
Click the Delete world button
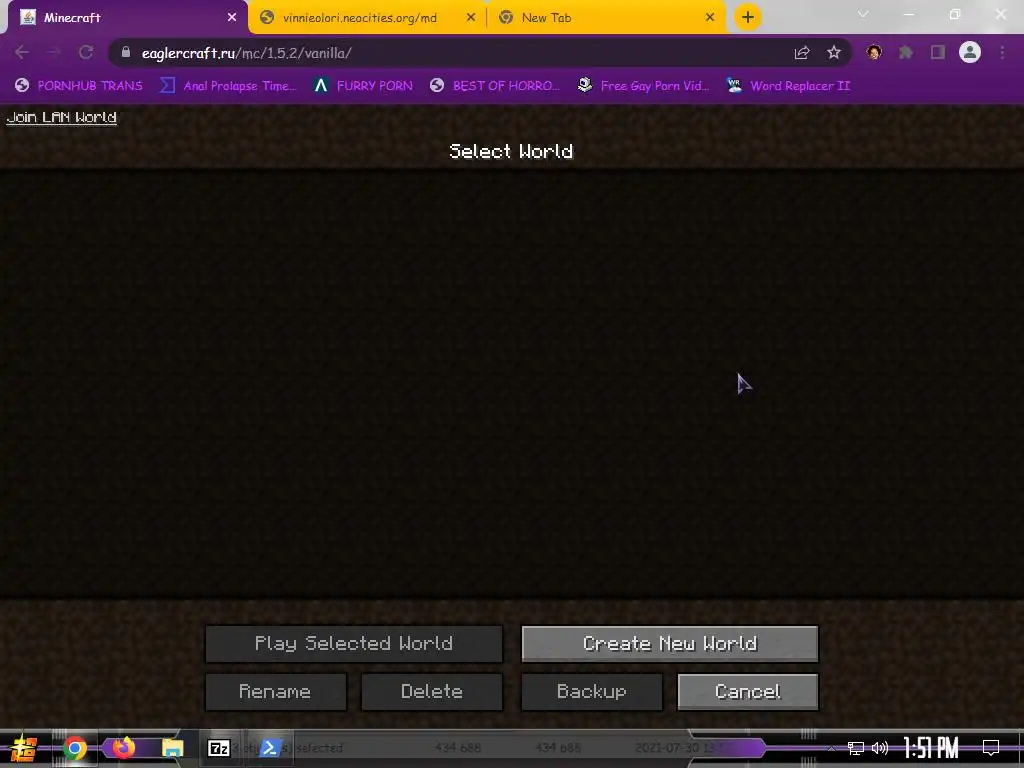click(432, 692)
